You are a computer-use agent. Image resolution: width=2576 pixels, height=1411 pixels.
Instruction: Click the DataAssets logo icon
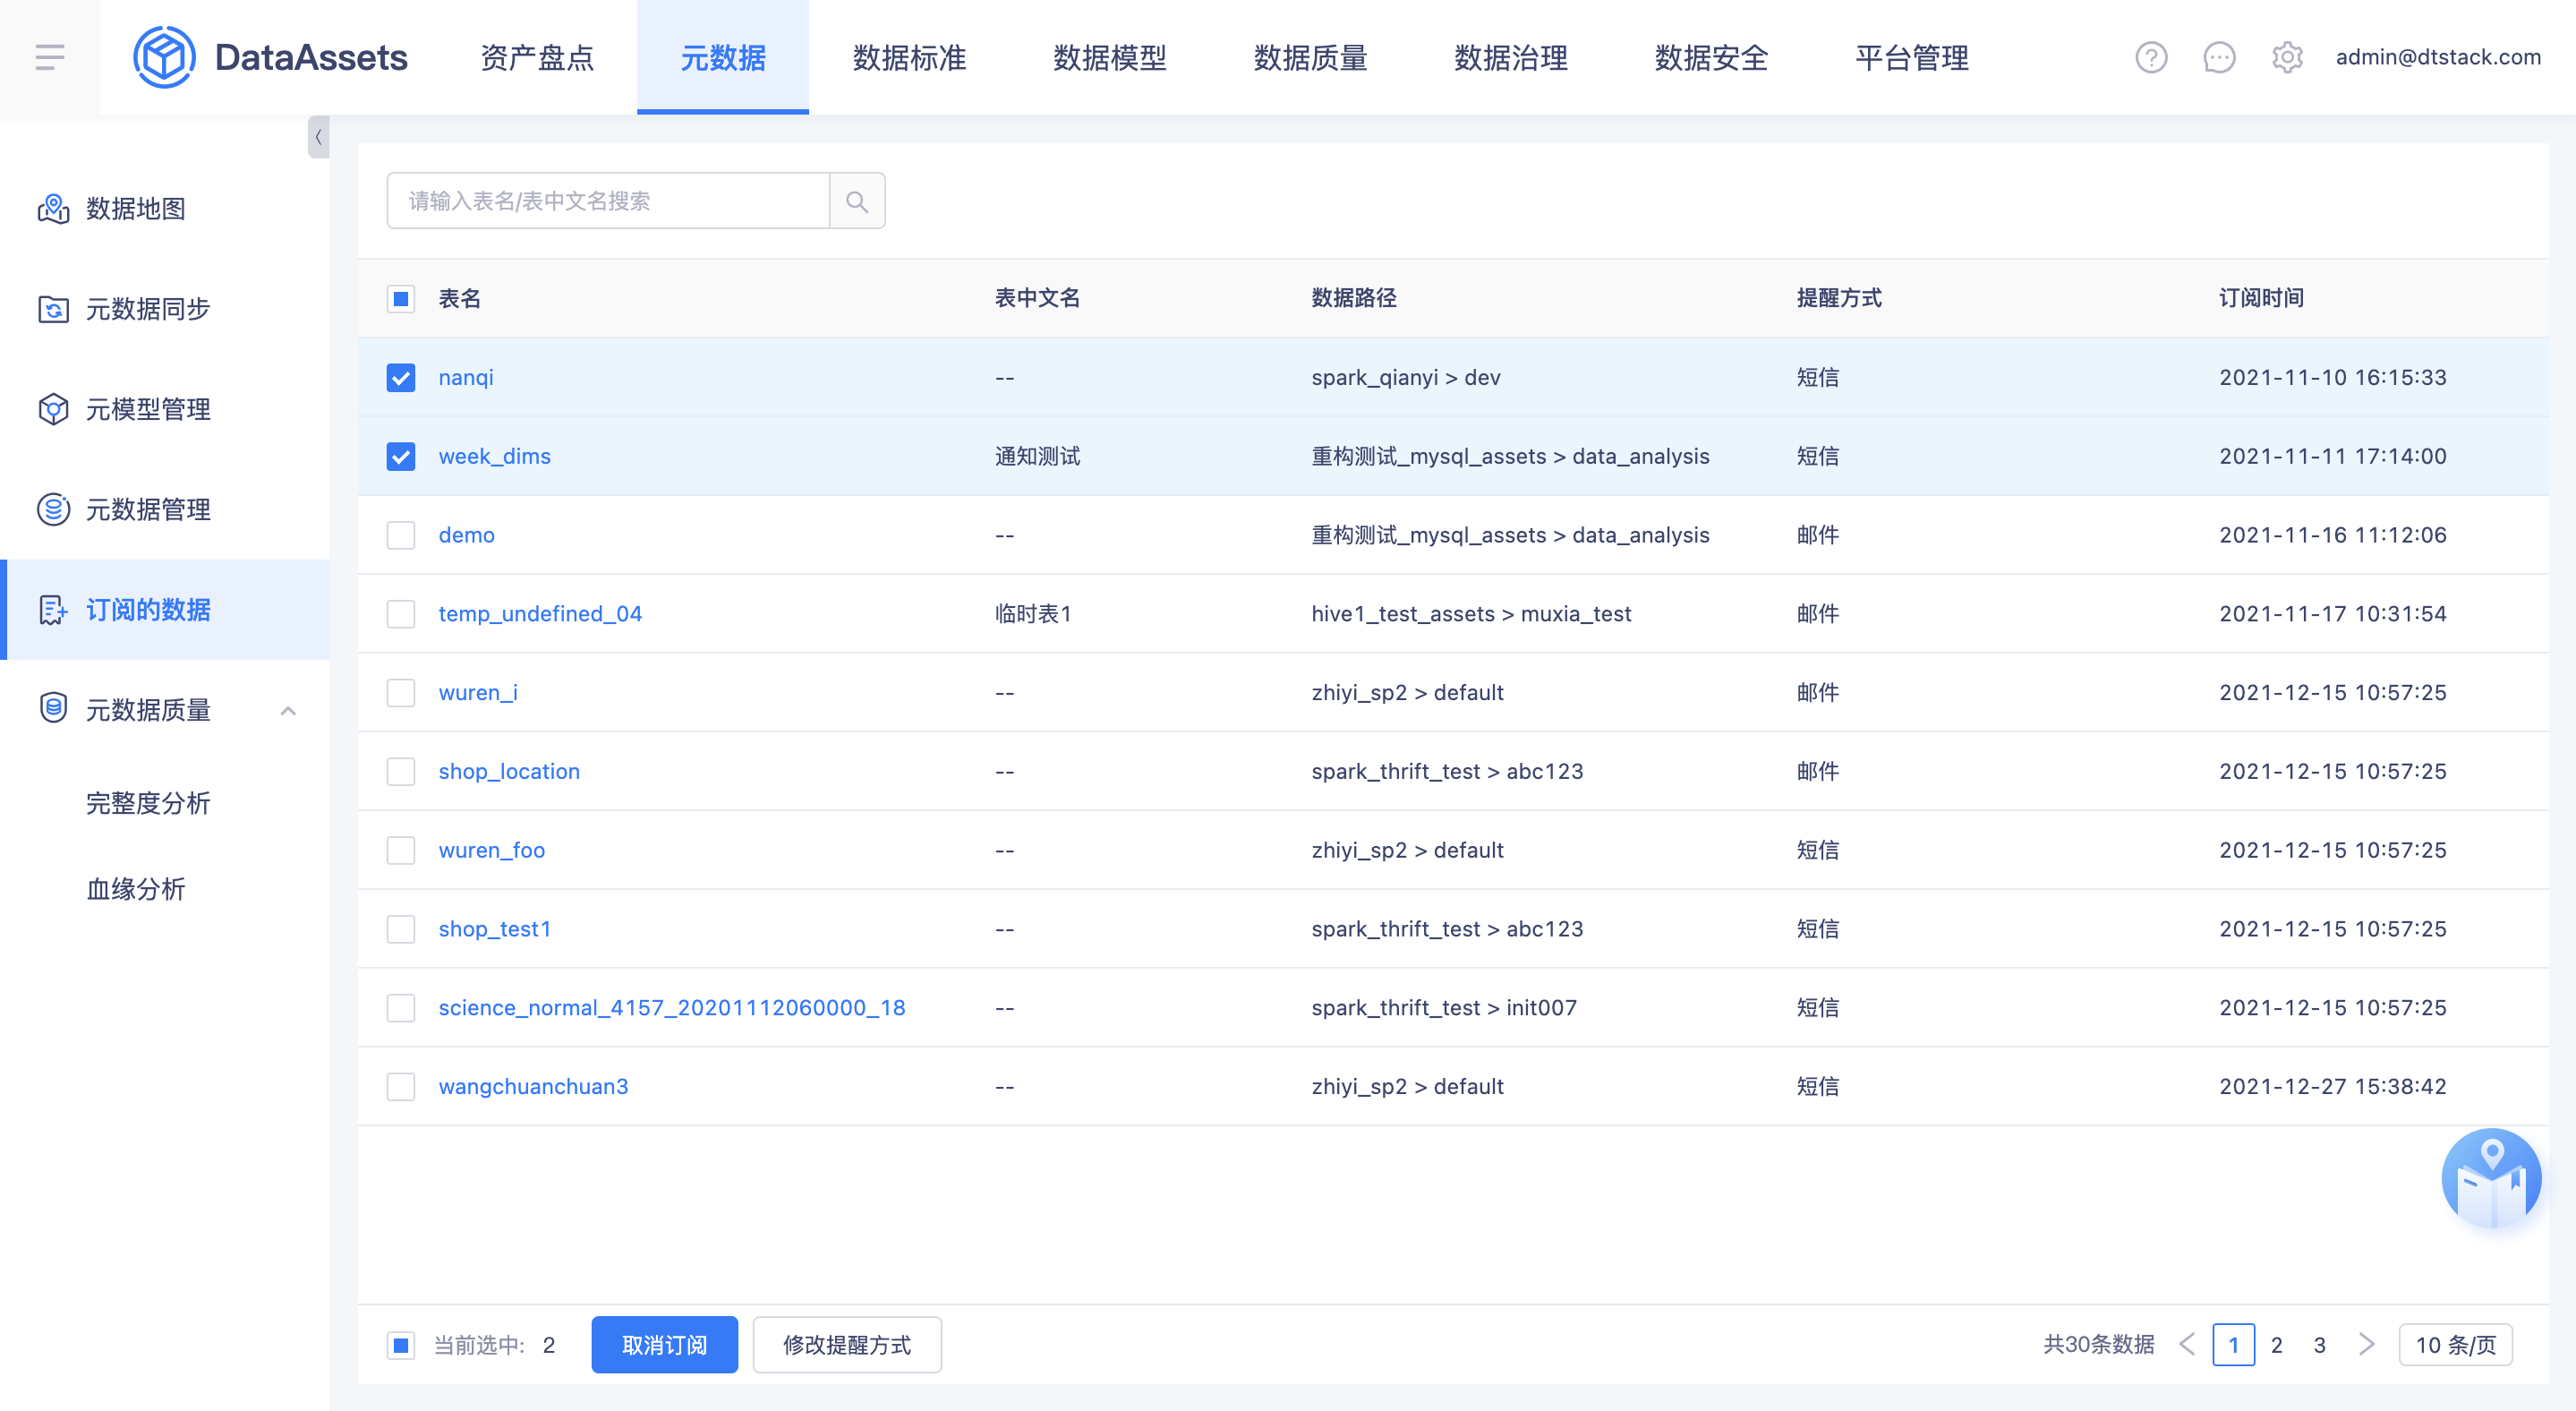pyautogui.click(x=164, y=57)
